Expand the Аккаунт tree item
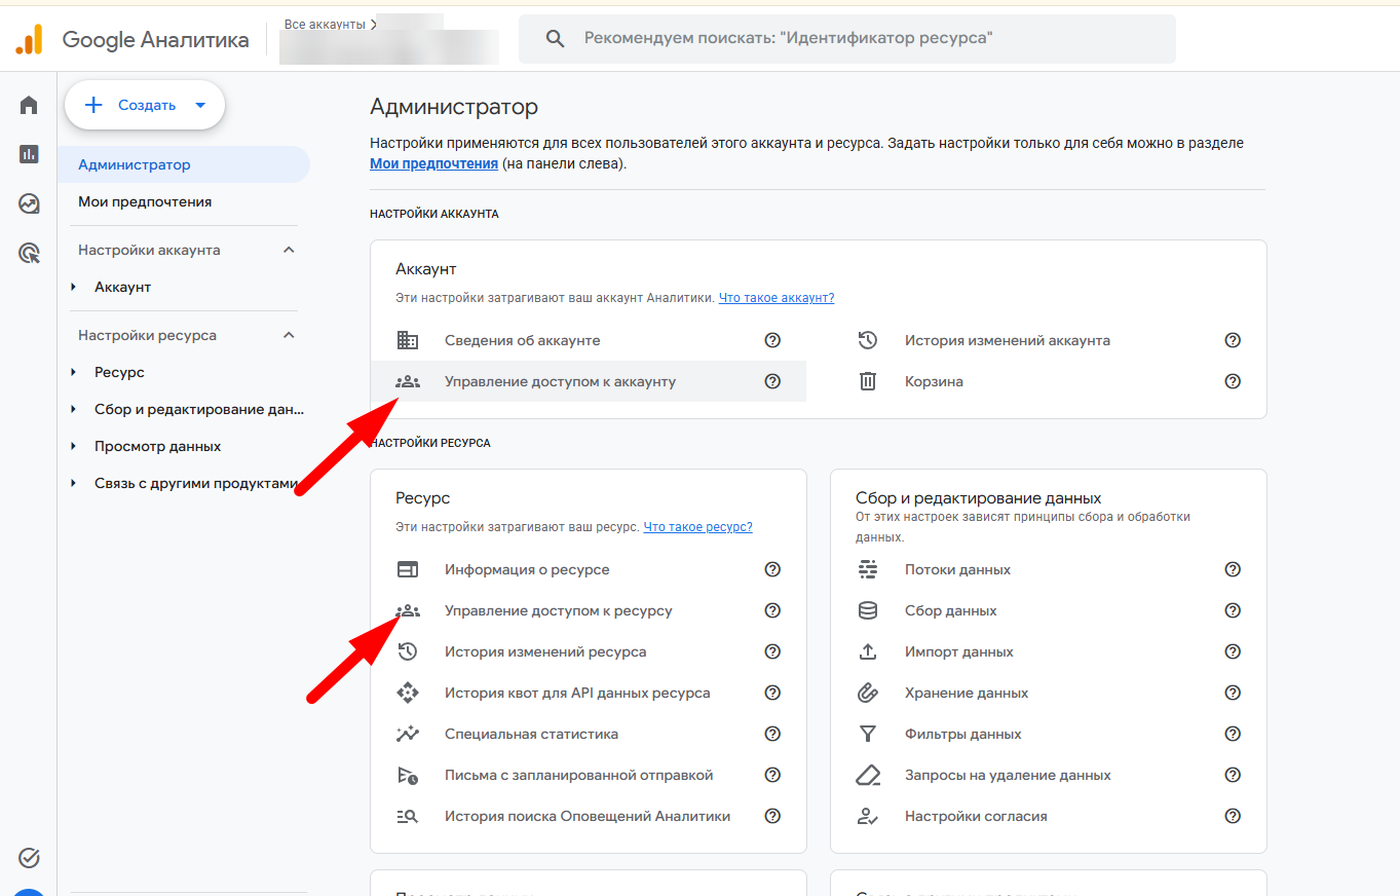The height and width of the screenshot is (896, 1400). point(74,287)
